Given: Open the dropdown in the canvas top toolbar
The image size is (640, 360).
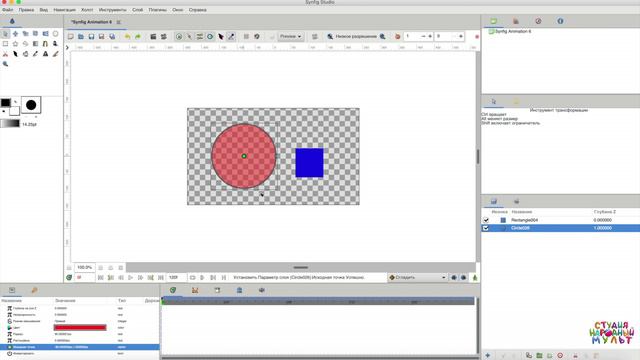Looking at the screenshot, I should point(291,36).
